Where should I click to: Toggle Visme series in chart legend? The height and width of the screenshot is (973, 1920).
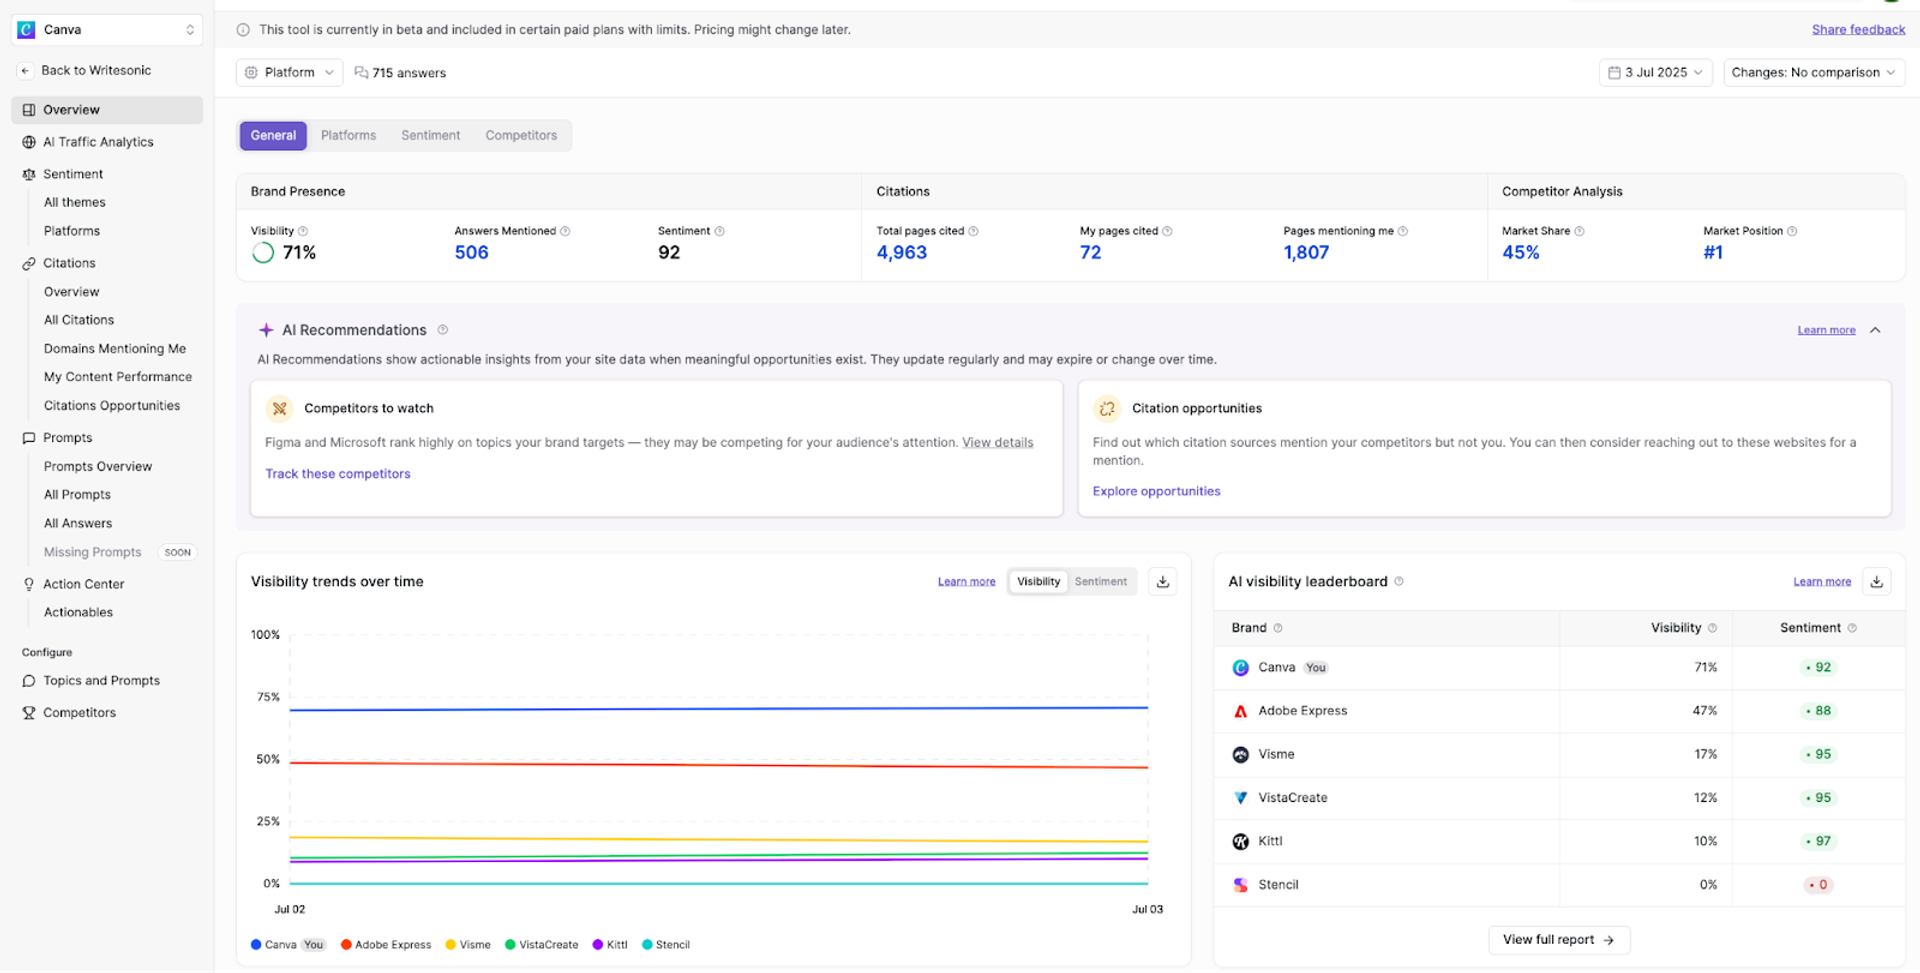click(x=468, y=945)
